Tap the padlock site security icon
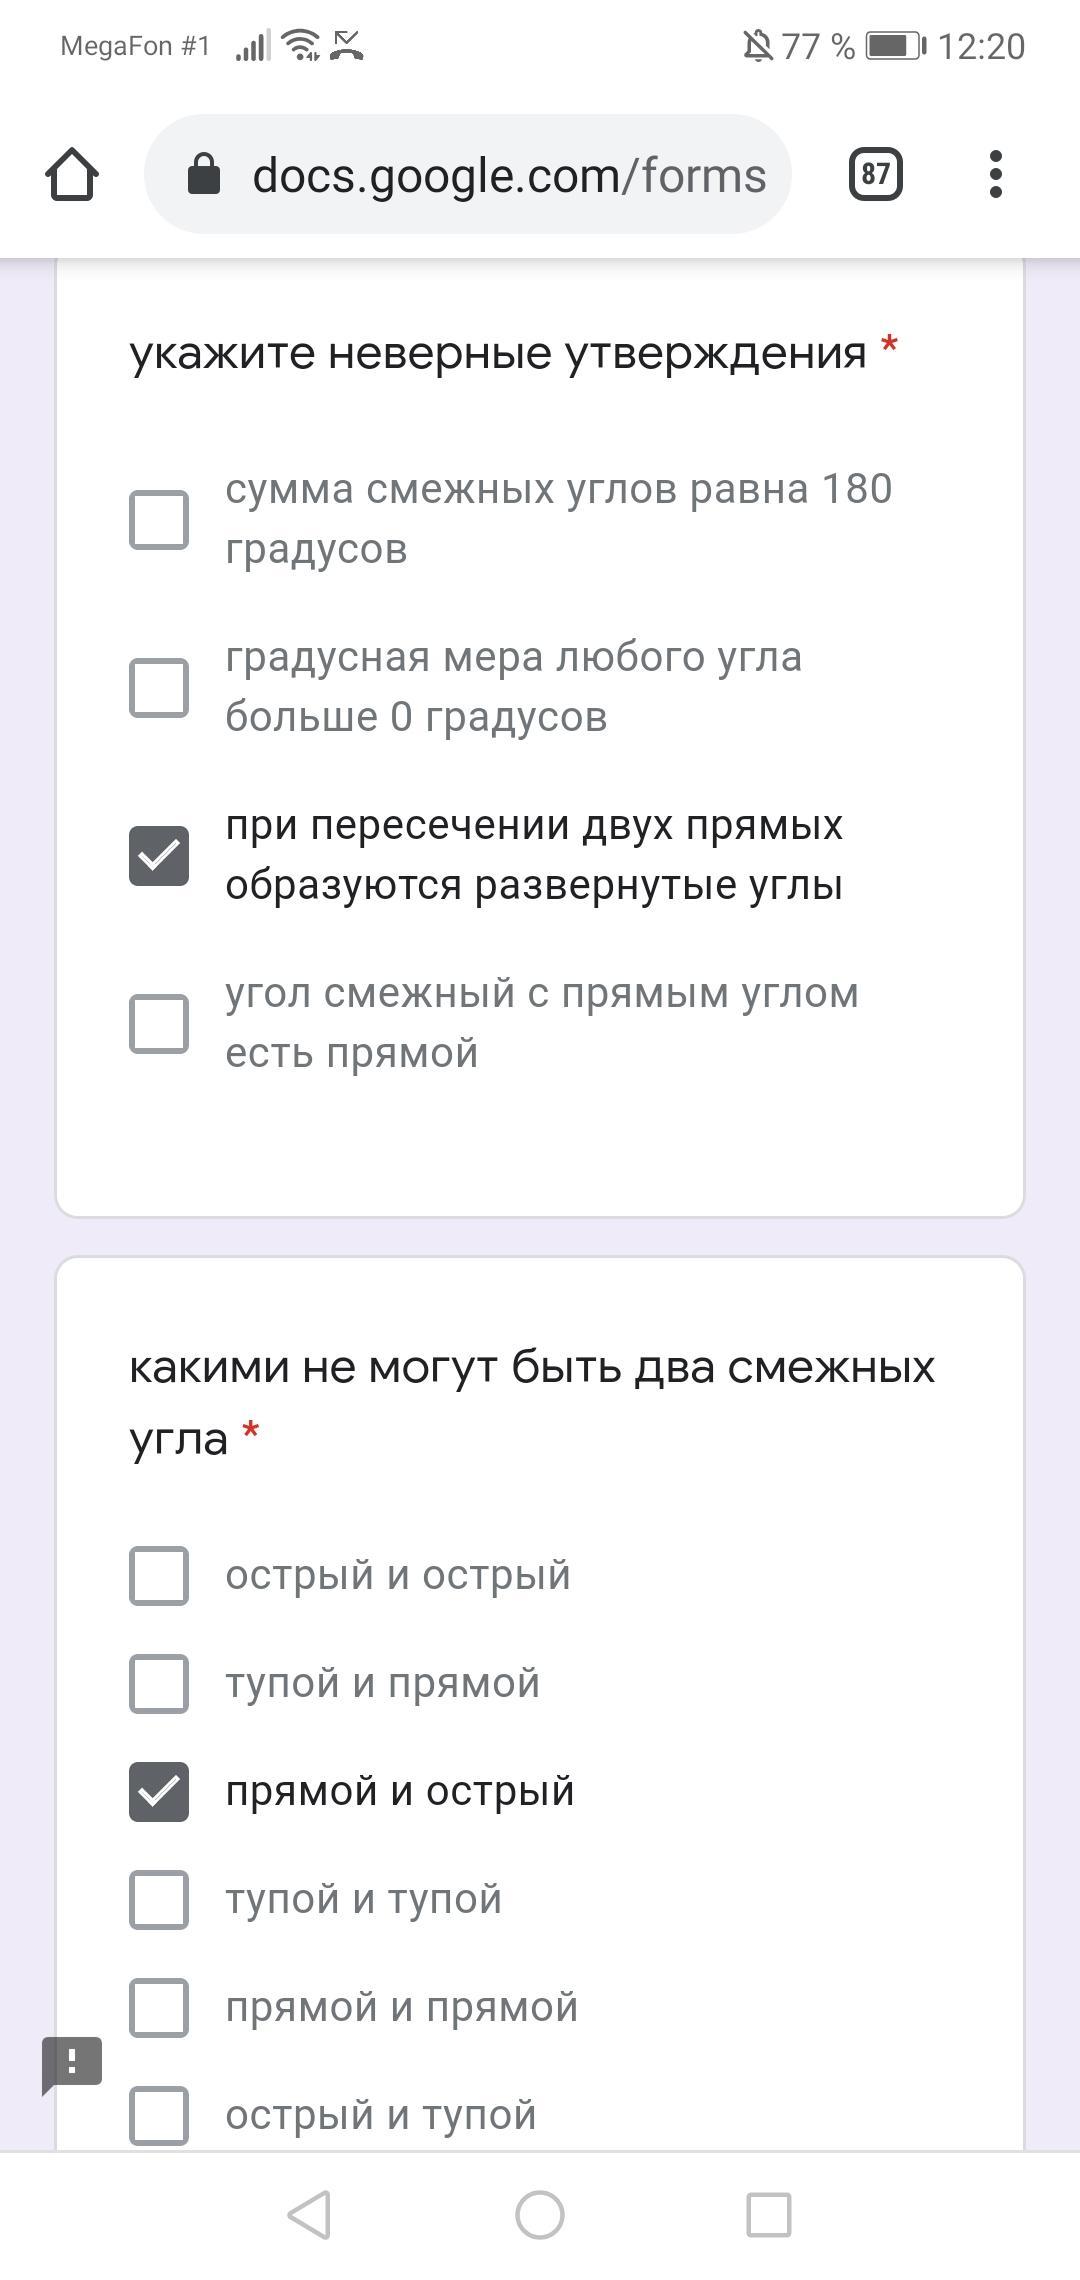 click(x=204, y=175)
